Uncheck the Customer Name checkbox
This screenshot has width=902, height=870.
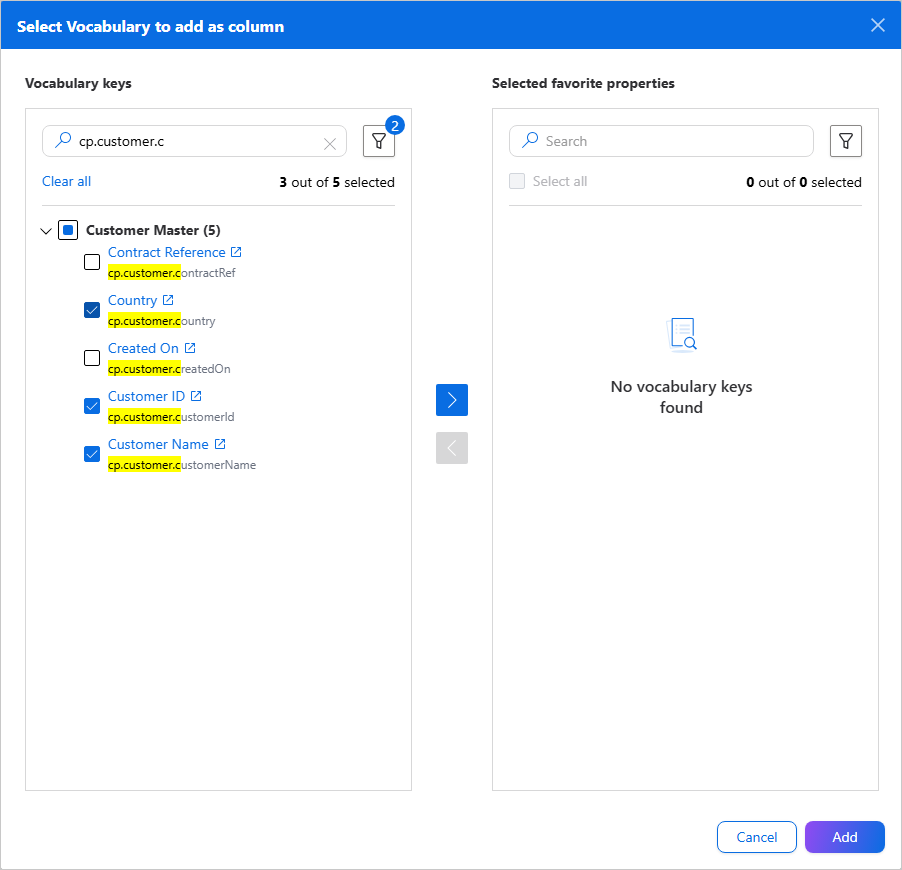click(x=92, y=454)
